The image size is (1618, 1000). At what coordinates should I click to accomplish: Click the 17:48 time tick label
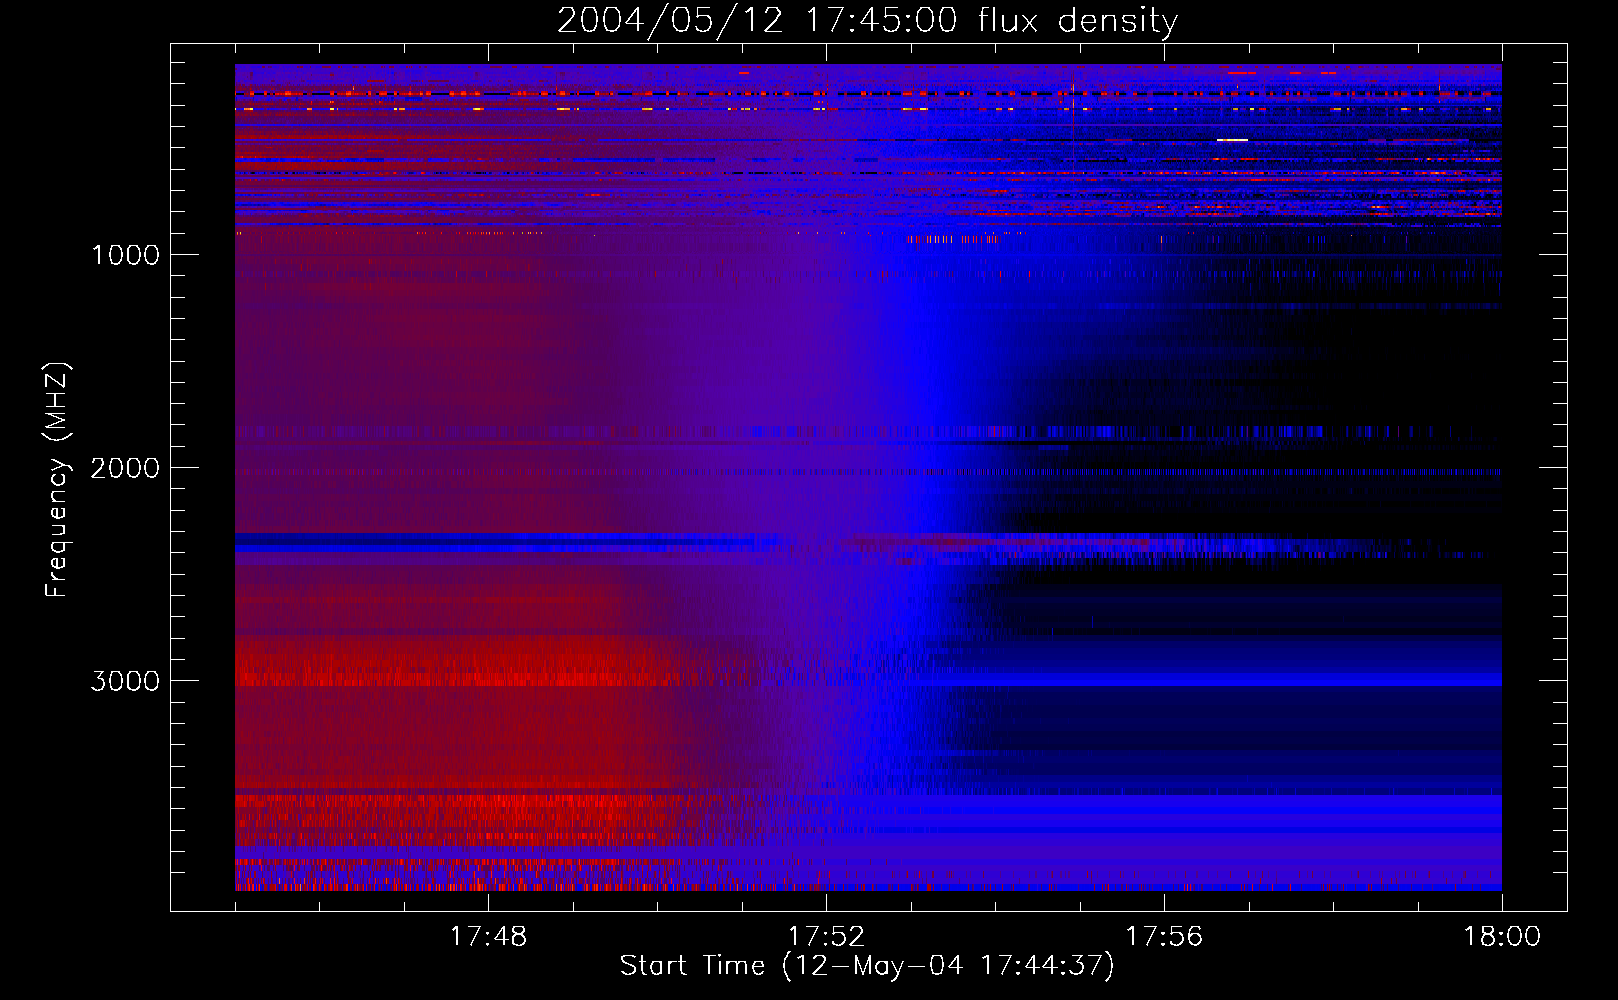click(x=488, y=937)
